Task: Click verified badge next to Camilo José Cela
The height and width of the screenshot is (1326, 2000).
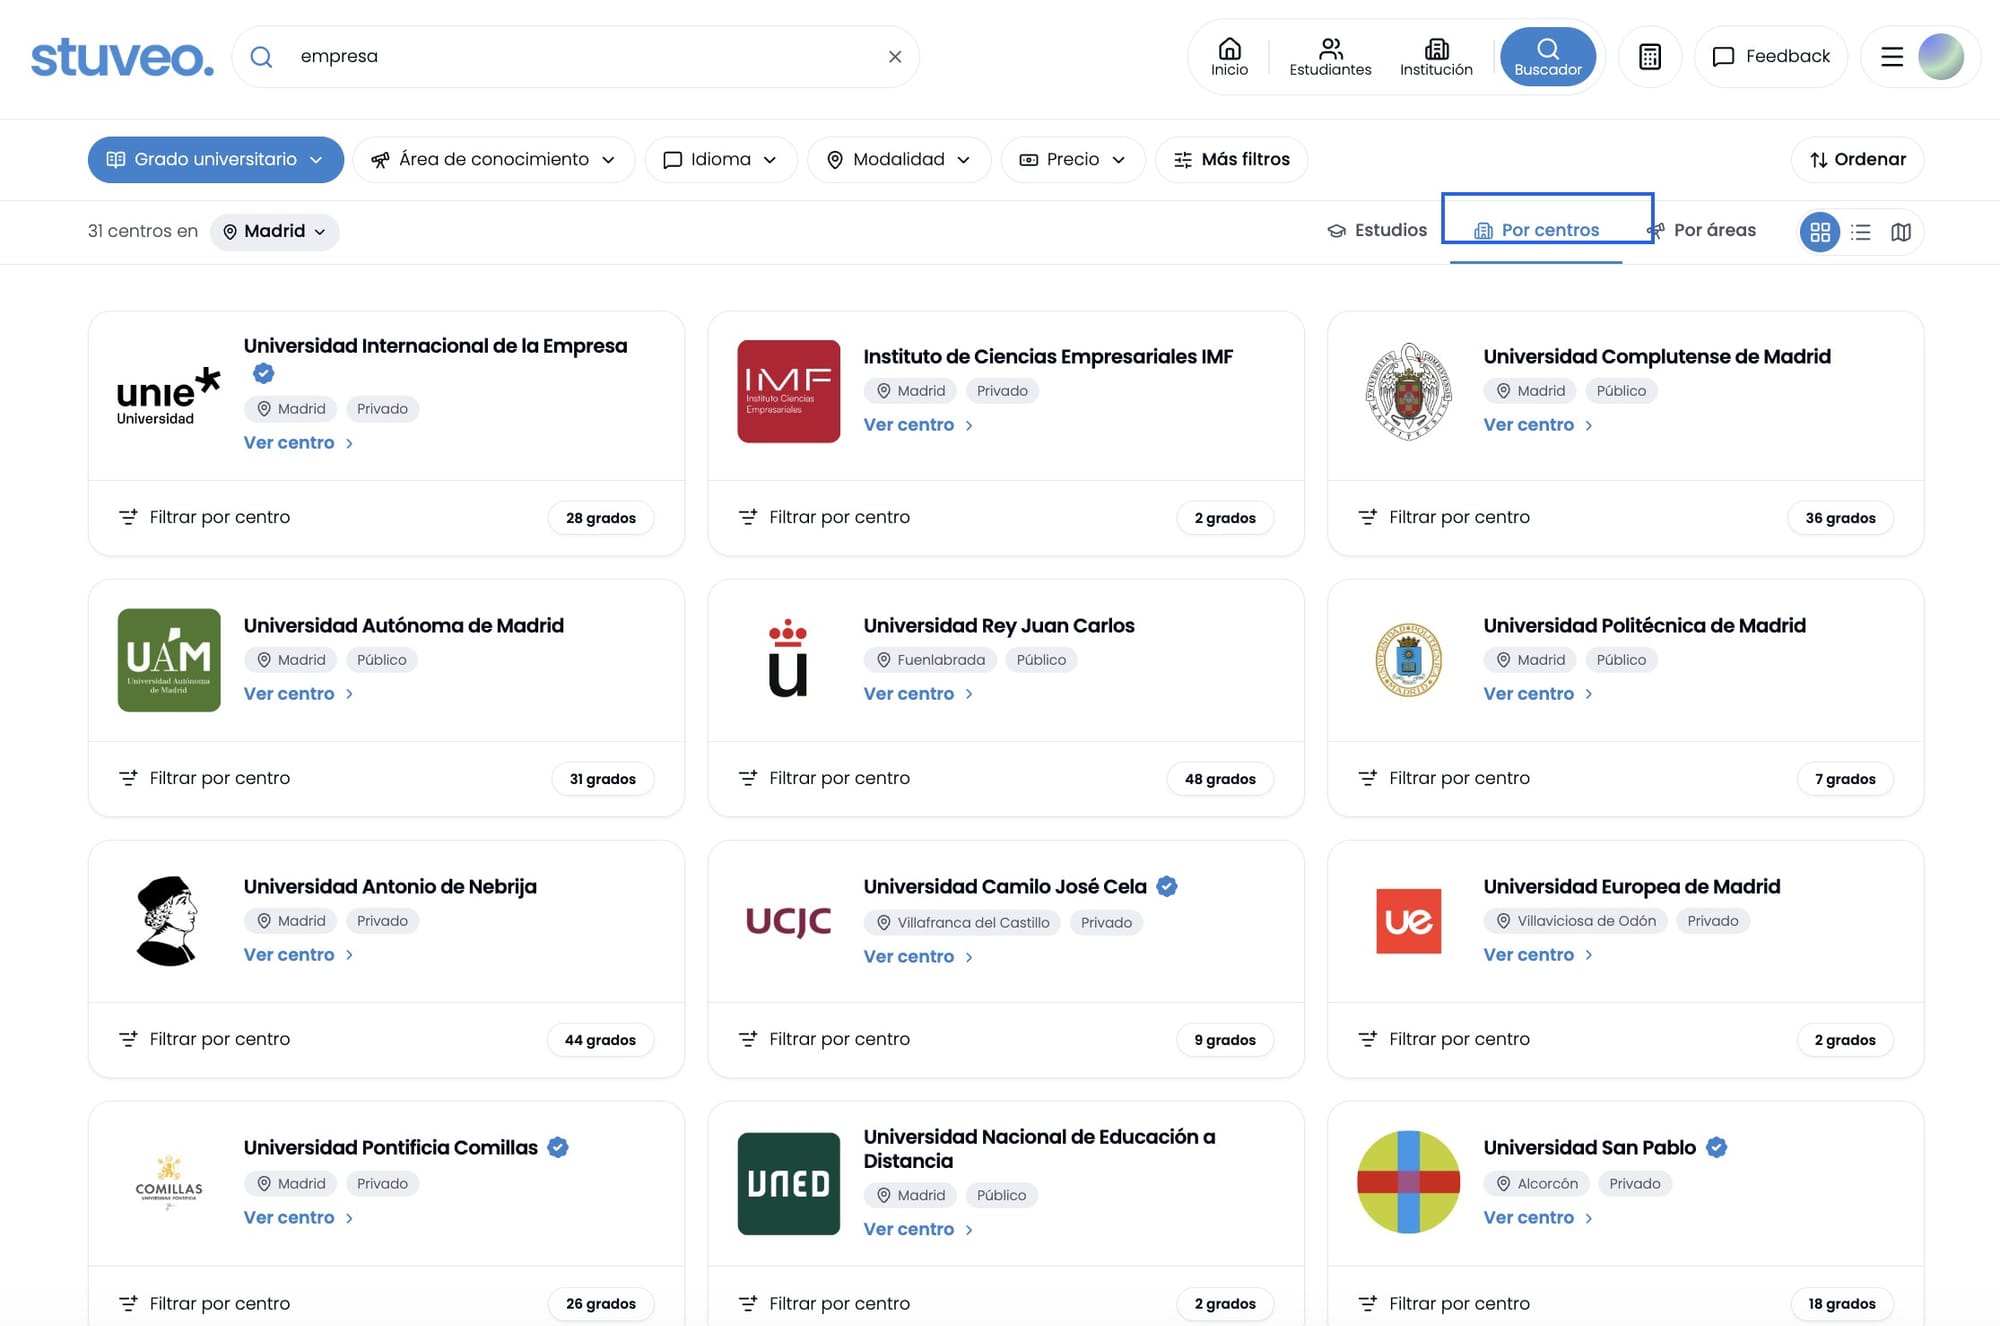Action: [x=1167, y=886]
